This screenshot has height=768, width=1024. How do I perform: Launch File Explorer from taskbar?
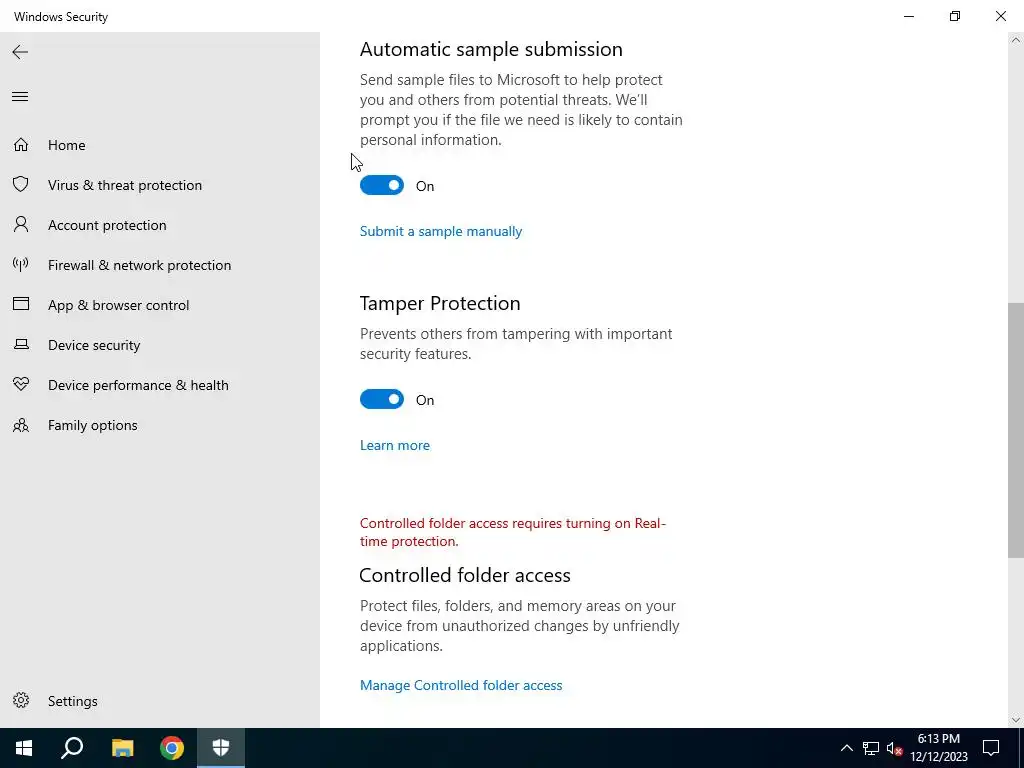[x=122, y=748]
